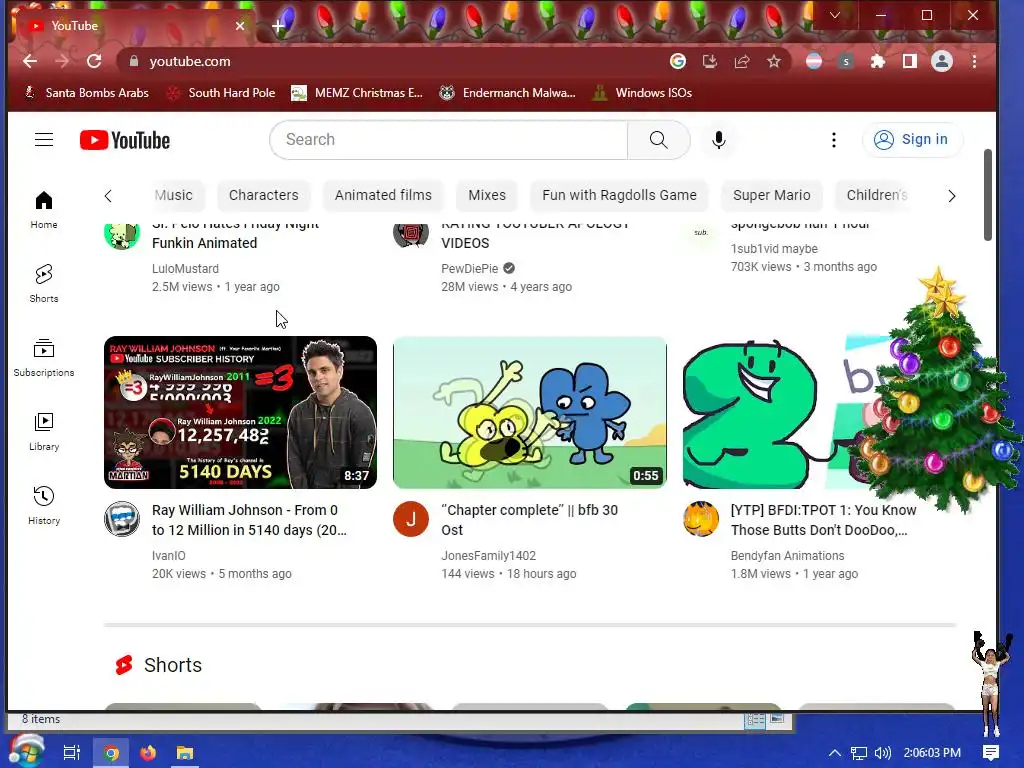Open JonesFamily1402 channel avatar
The width and height of the screenshot is (1024, 768).
click(411, 519)
